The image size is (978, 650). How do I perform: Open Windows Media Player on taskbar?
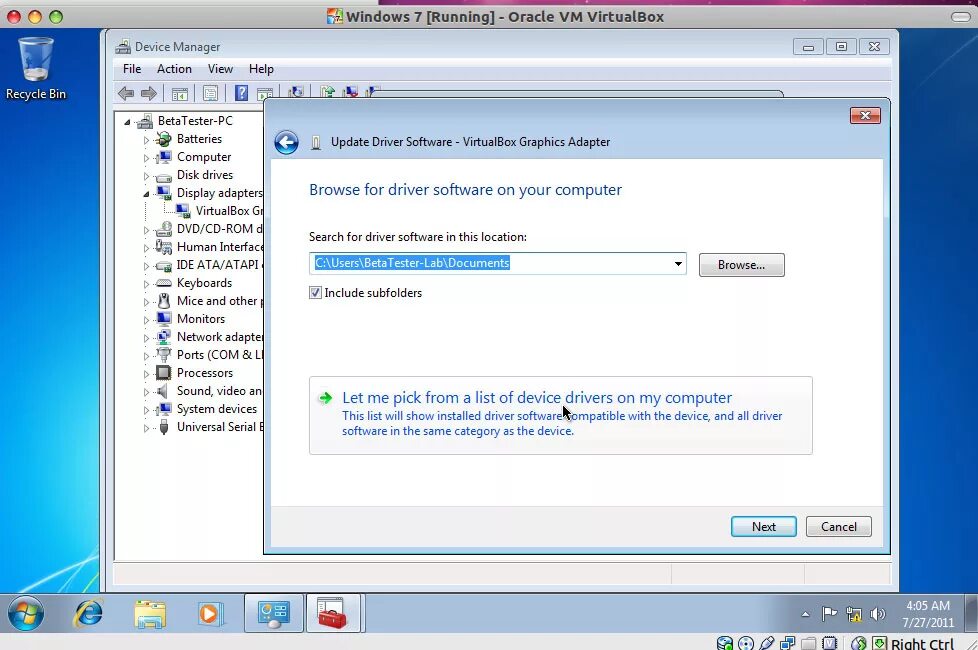(x=210, y=614)
